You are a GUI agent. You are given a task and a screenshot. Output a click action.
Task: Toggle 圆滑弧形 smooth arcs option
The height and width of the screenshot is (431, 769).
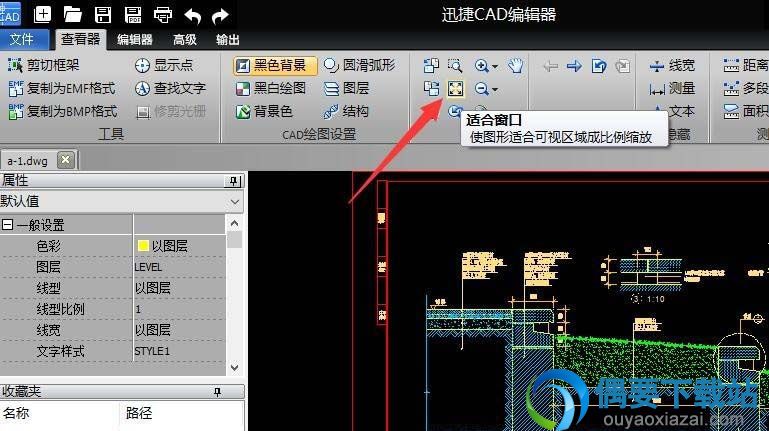pyautogui.click(x=359, y=65)
